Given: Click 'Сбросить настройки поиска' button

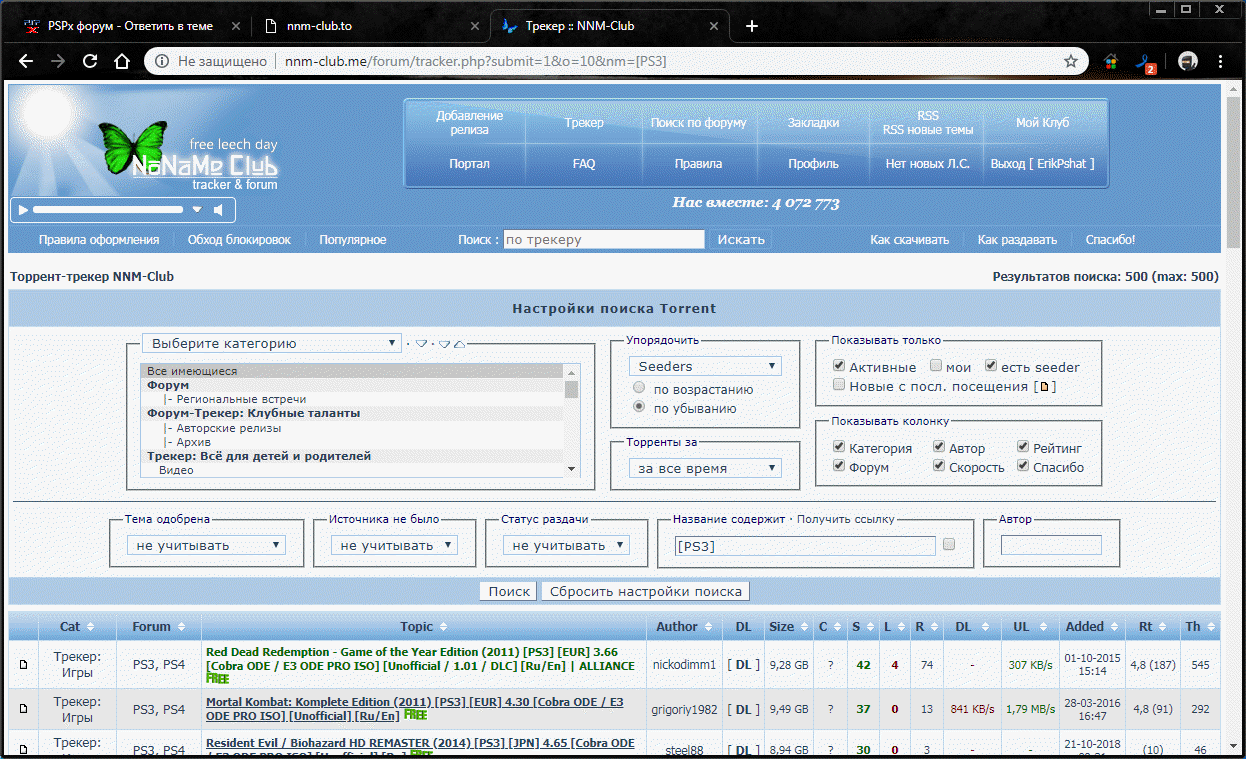Looking at the screenshot, I should 646,591.
